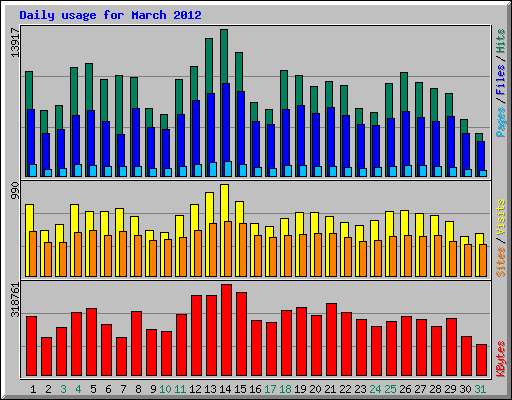Click day label 25 on the x-axis

pyautogui.click(x=390, y=389)
